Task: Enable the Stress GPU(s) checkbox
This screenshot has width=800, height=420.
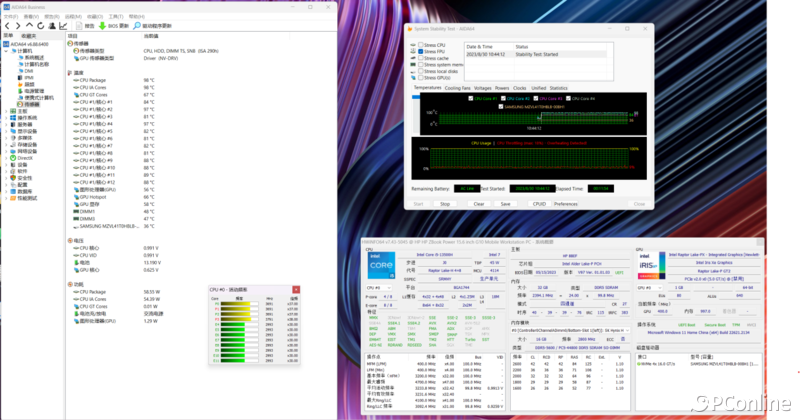Action: tap(421, 78)
